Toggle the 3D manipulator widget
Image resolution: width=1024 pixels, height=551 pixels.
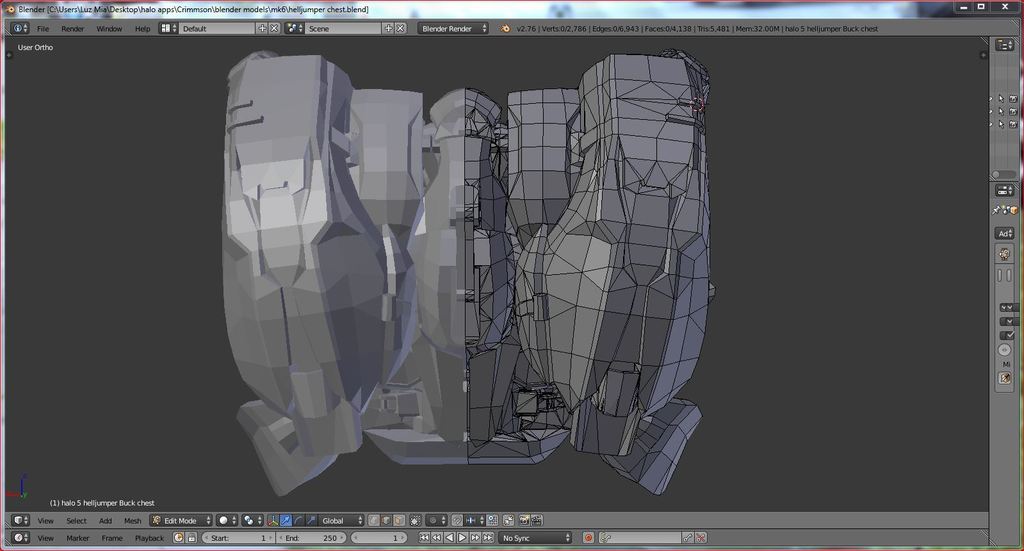(x=273, y=520)
